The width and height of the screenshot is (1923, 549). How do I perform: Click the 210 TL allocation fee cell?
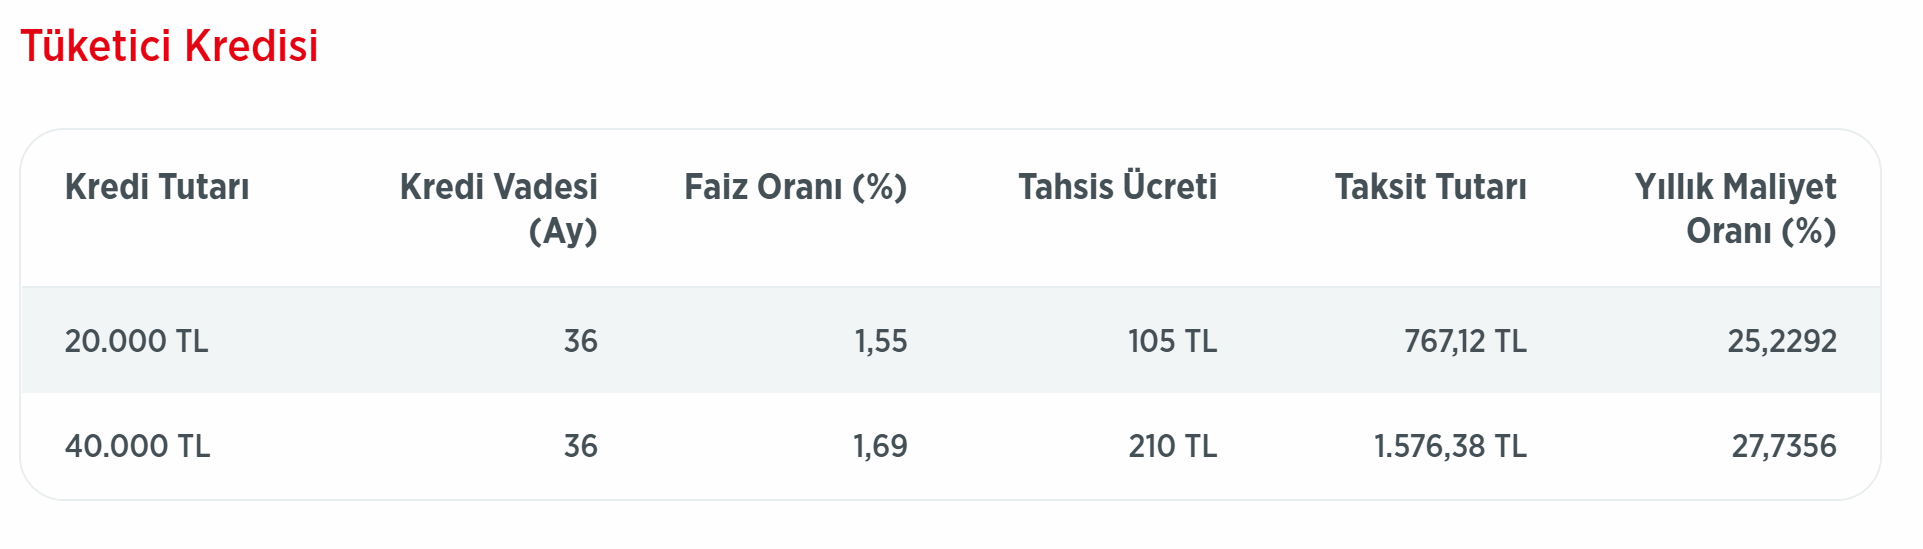(1172, 446)
